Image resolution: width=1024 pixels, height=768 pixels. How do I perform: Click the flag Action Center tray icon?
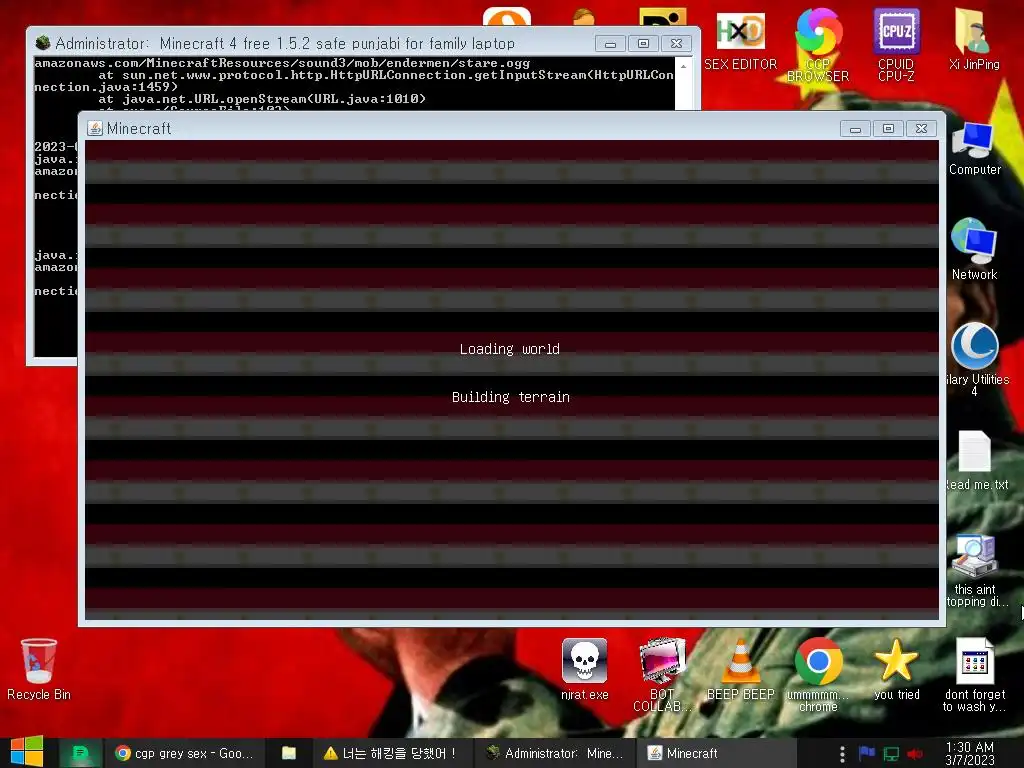[x=867, y=753]
